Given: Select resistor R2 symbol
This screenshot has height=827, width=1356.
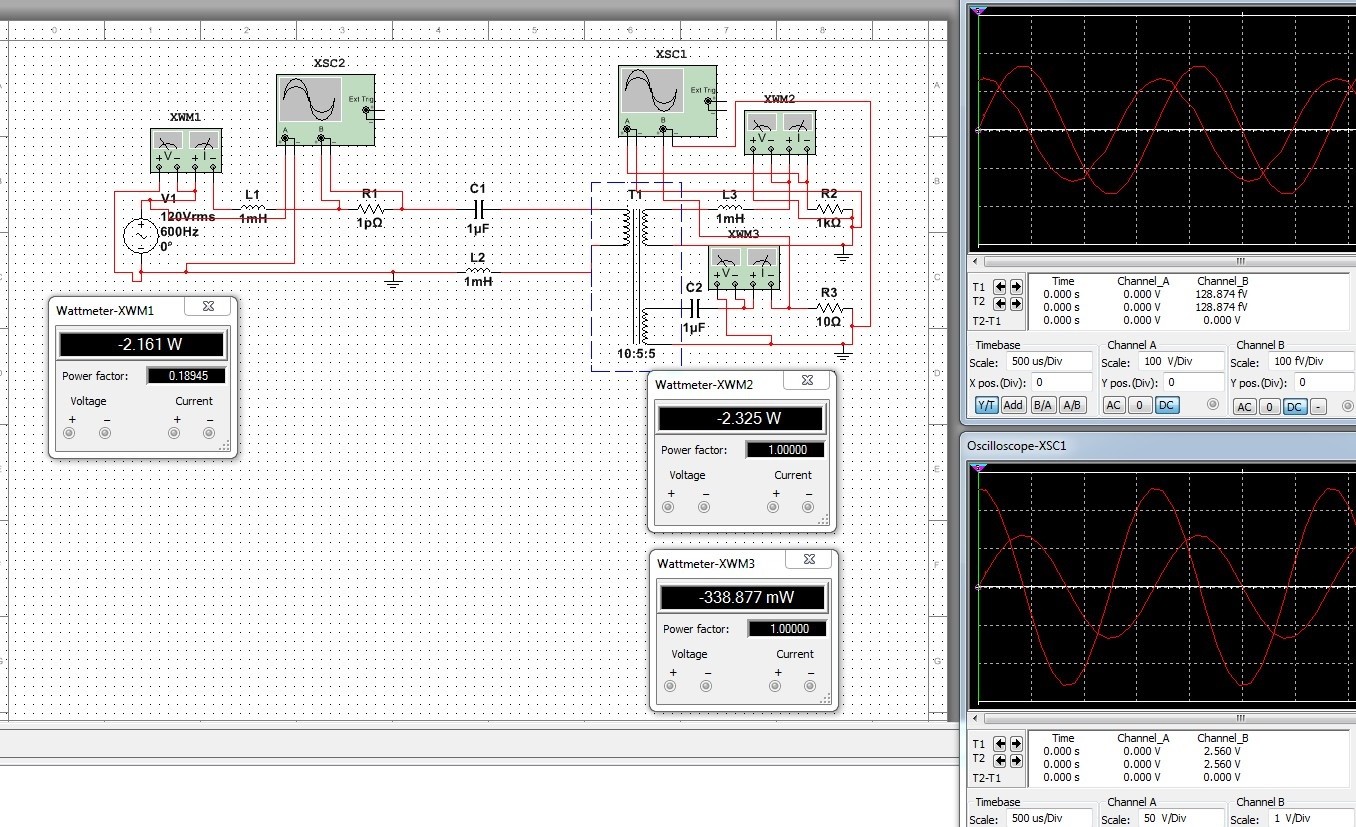Looking at the screenshot, I should point(830,208).
